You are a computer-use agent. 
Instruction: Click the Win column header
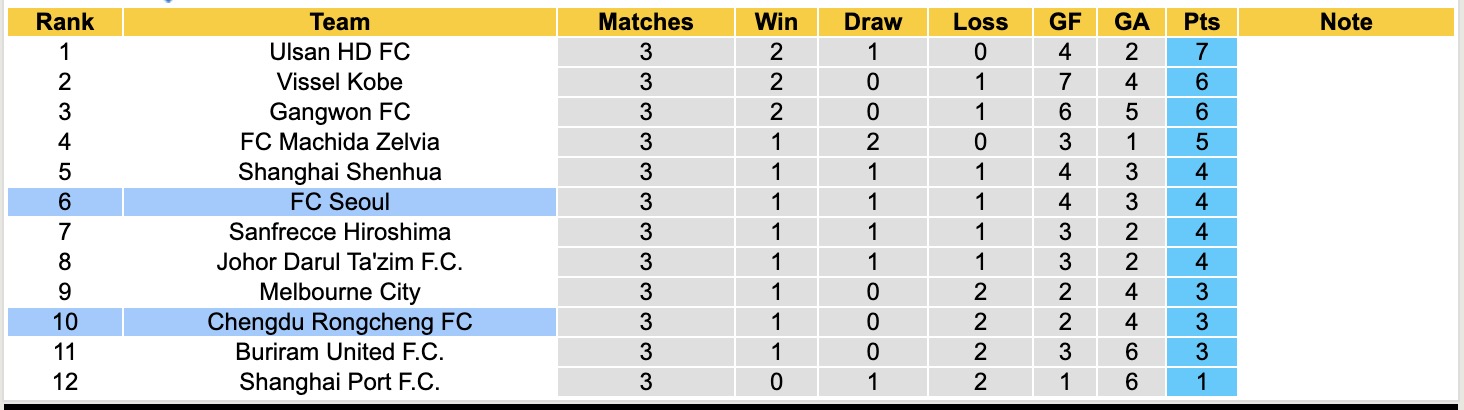pos(776,22)
